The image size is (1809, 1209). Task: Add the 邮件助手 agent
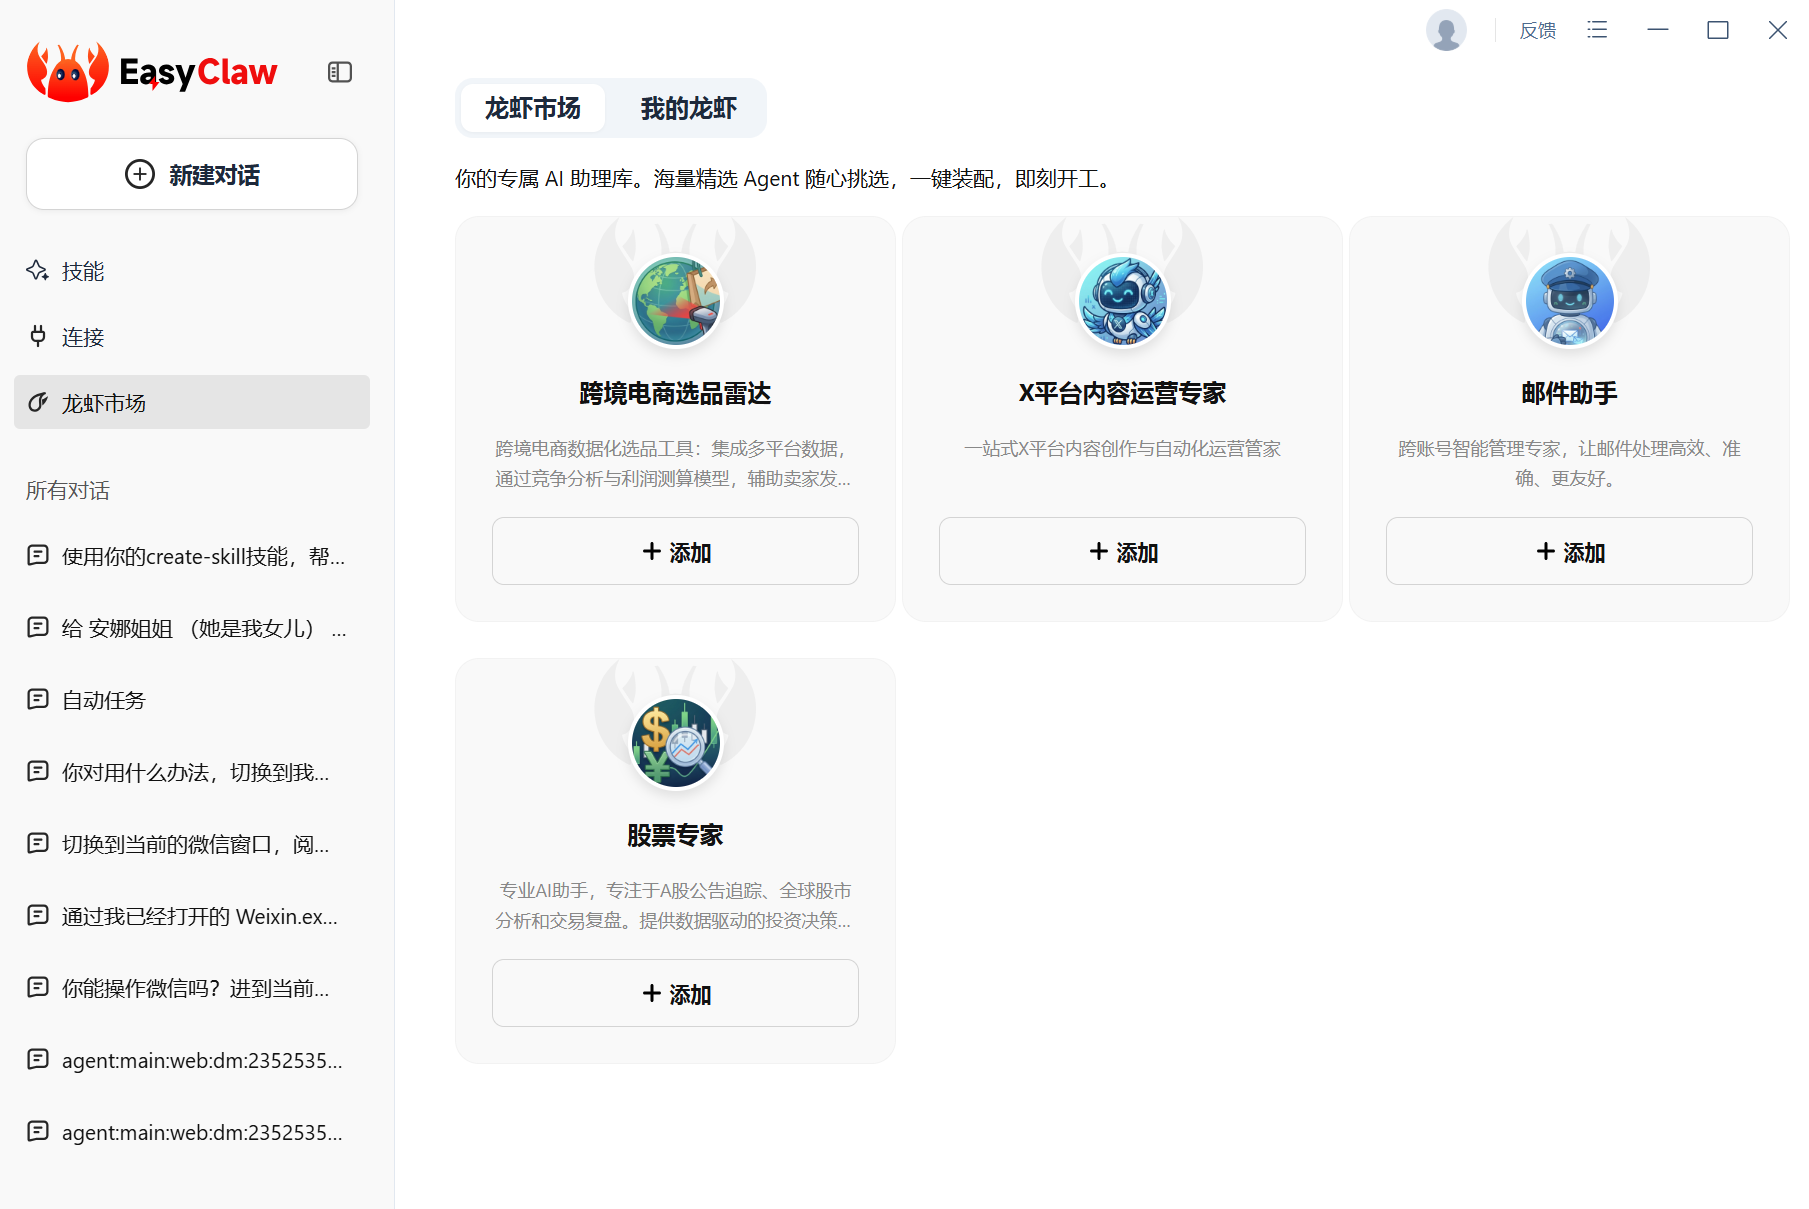tap(1569, 552)
